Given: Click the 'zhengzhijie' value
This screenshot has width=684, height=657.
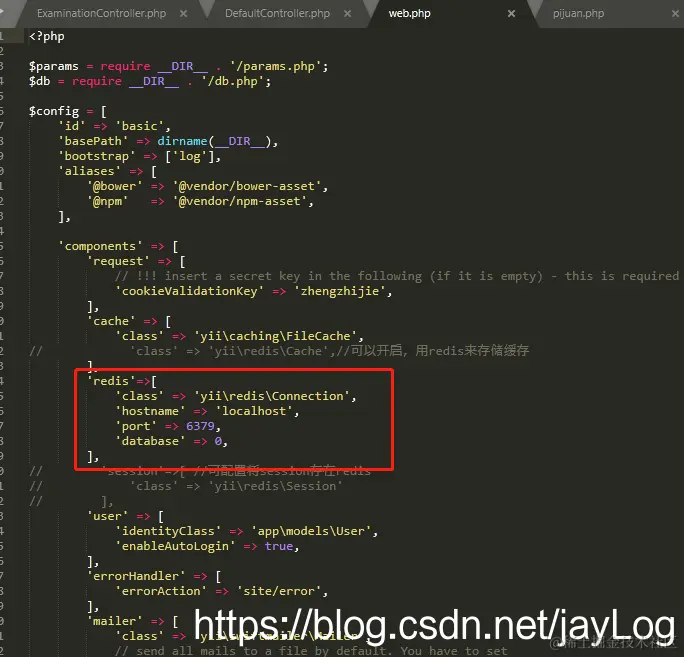Looking at the screenshot, I should pyautogui.click(x=340, y=291).
